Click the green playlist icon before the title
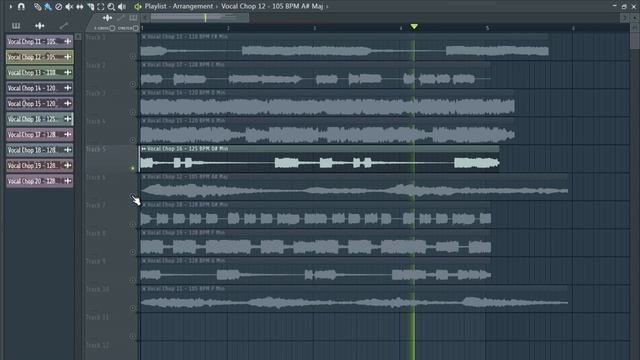This screenshot has height=360, width=640. point(138,7)
